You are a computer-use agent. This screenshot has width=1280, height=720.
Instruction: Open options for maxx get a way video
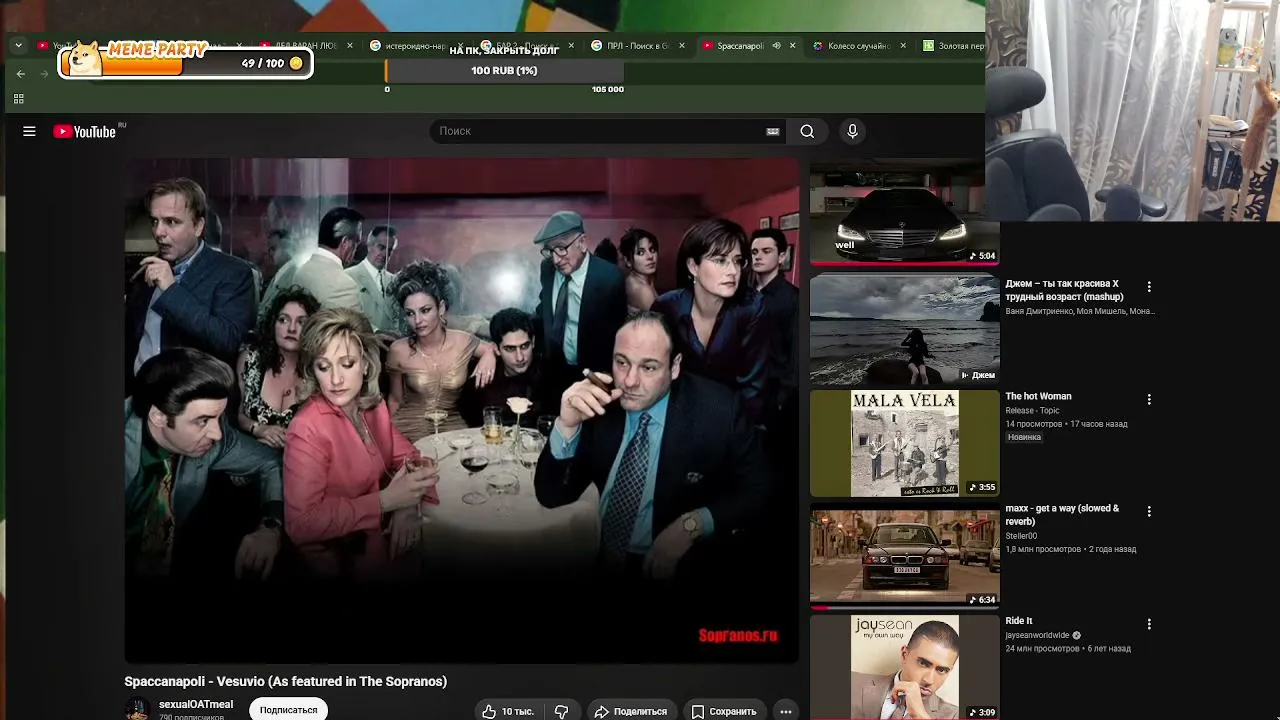1149,511
